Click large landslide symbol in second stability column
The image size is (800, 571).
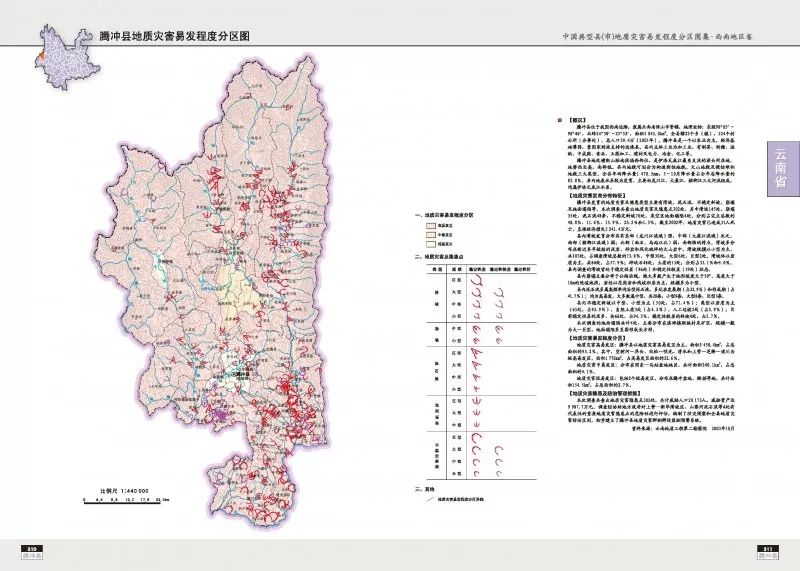[x=499, y=293]
